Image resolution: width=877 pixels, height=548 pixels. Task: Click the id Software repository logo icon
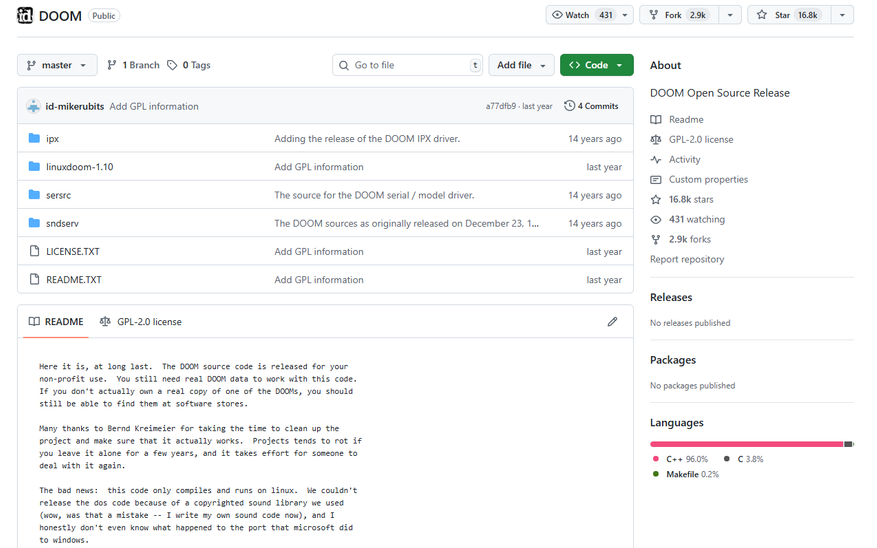25,16
